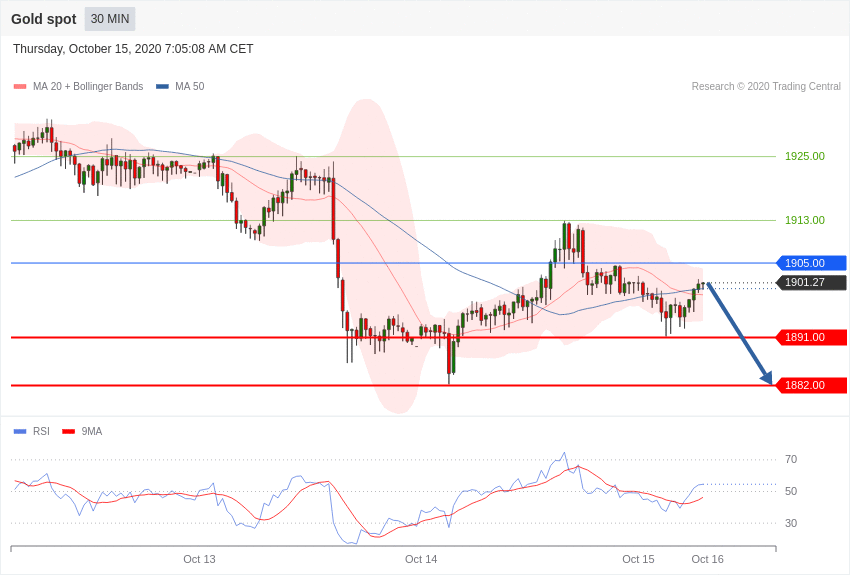Click the 9MA legend label
The height and width of the screenshot is (576, 850).
(x=92, y=431)
